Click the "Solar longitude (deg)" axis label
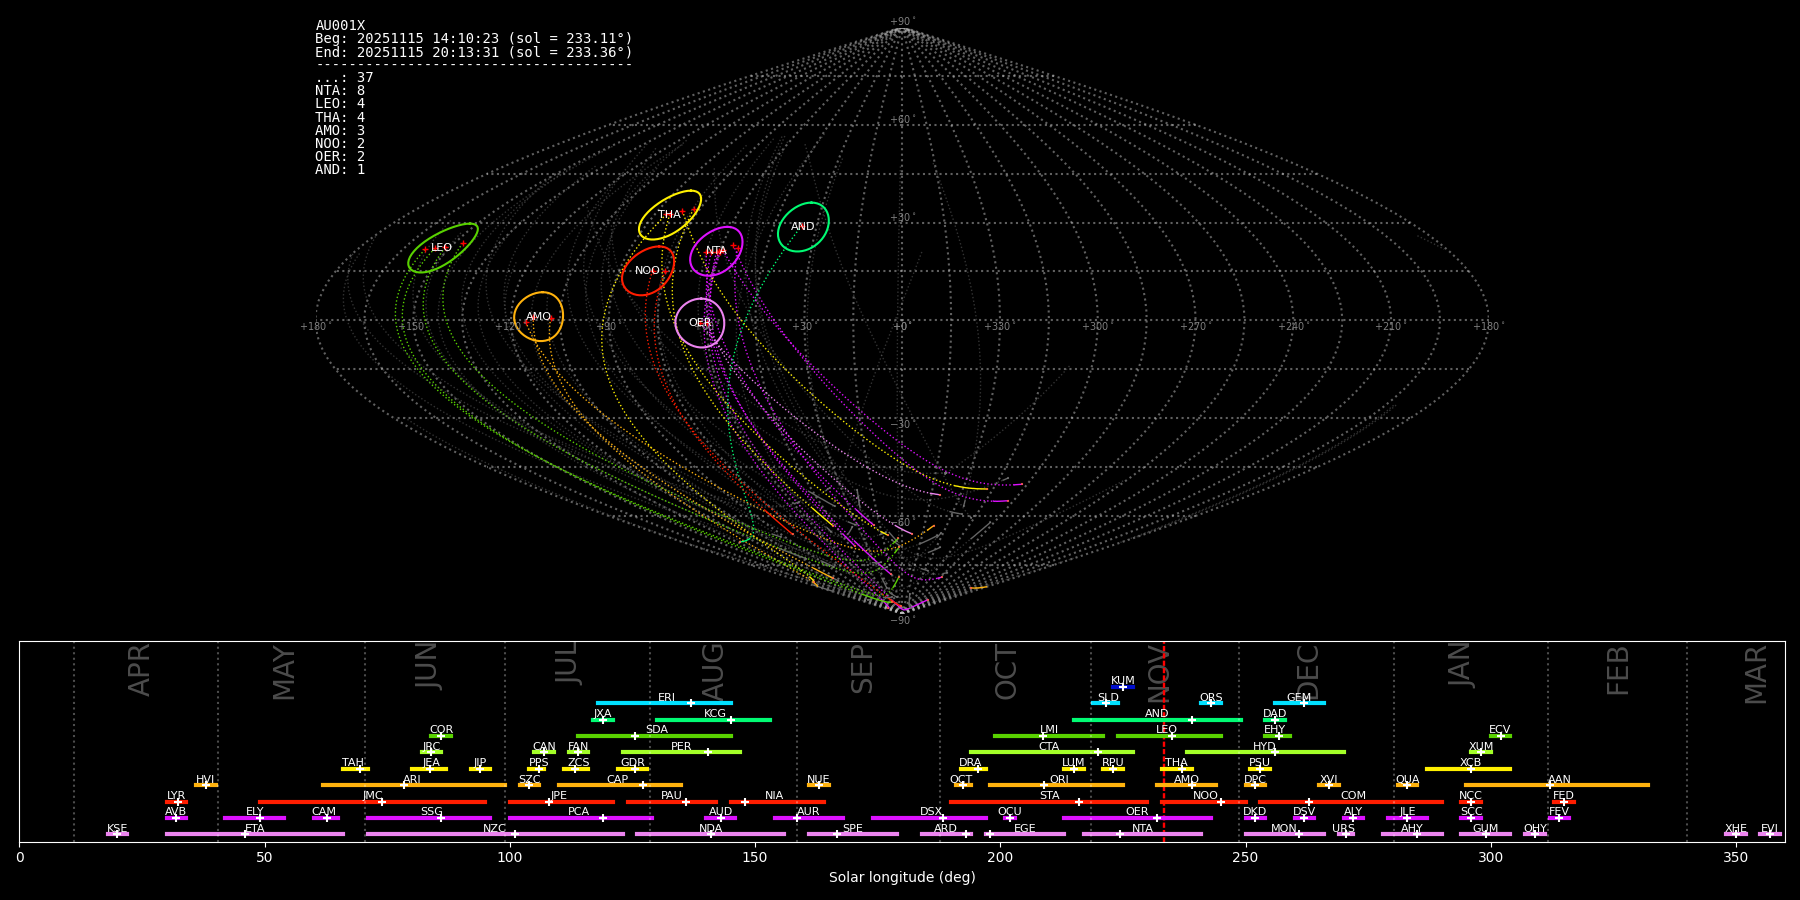1800x900 pixels. click(x=901, y=878)
